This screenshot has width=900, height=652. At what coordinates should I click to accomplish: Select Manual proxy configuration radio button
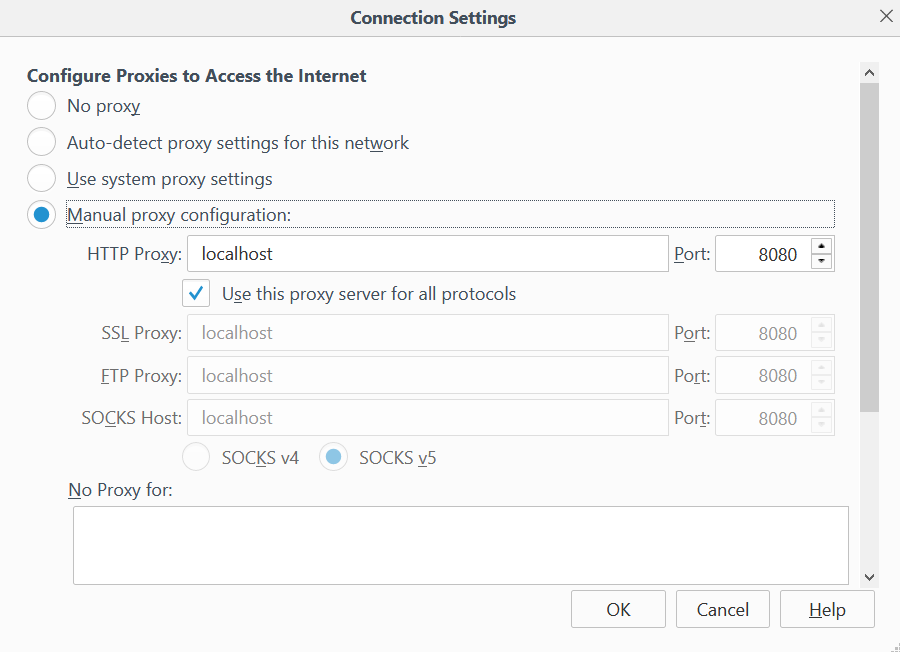[42, 214]
